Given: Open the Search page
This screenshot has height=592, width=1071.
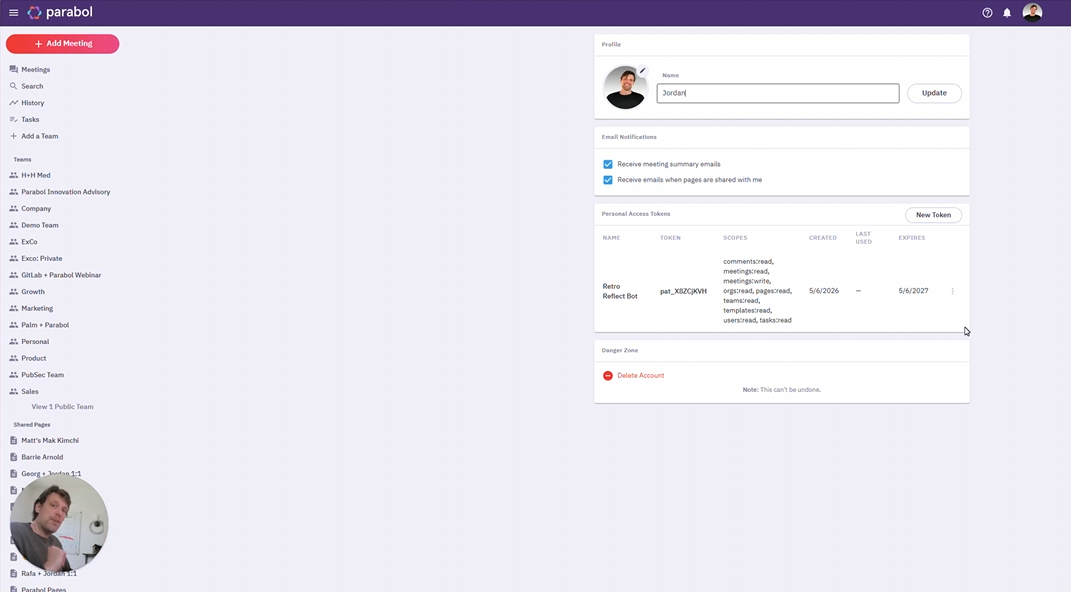Looking at the screenshot, I should click(32, 86).
